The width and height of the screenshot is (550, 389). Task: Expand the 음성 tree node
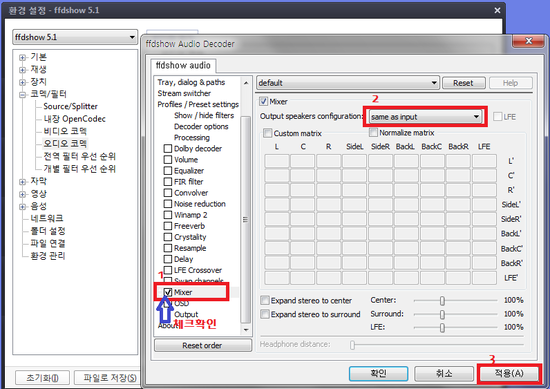click(22, 207)
